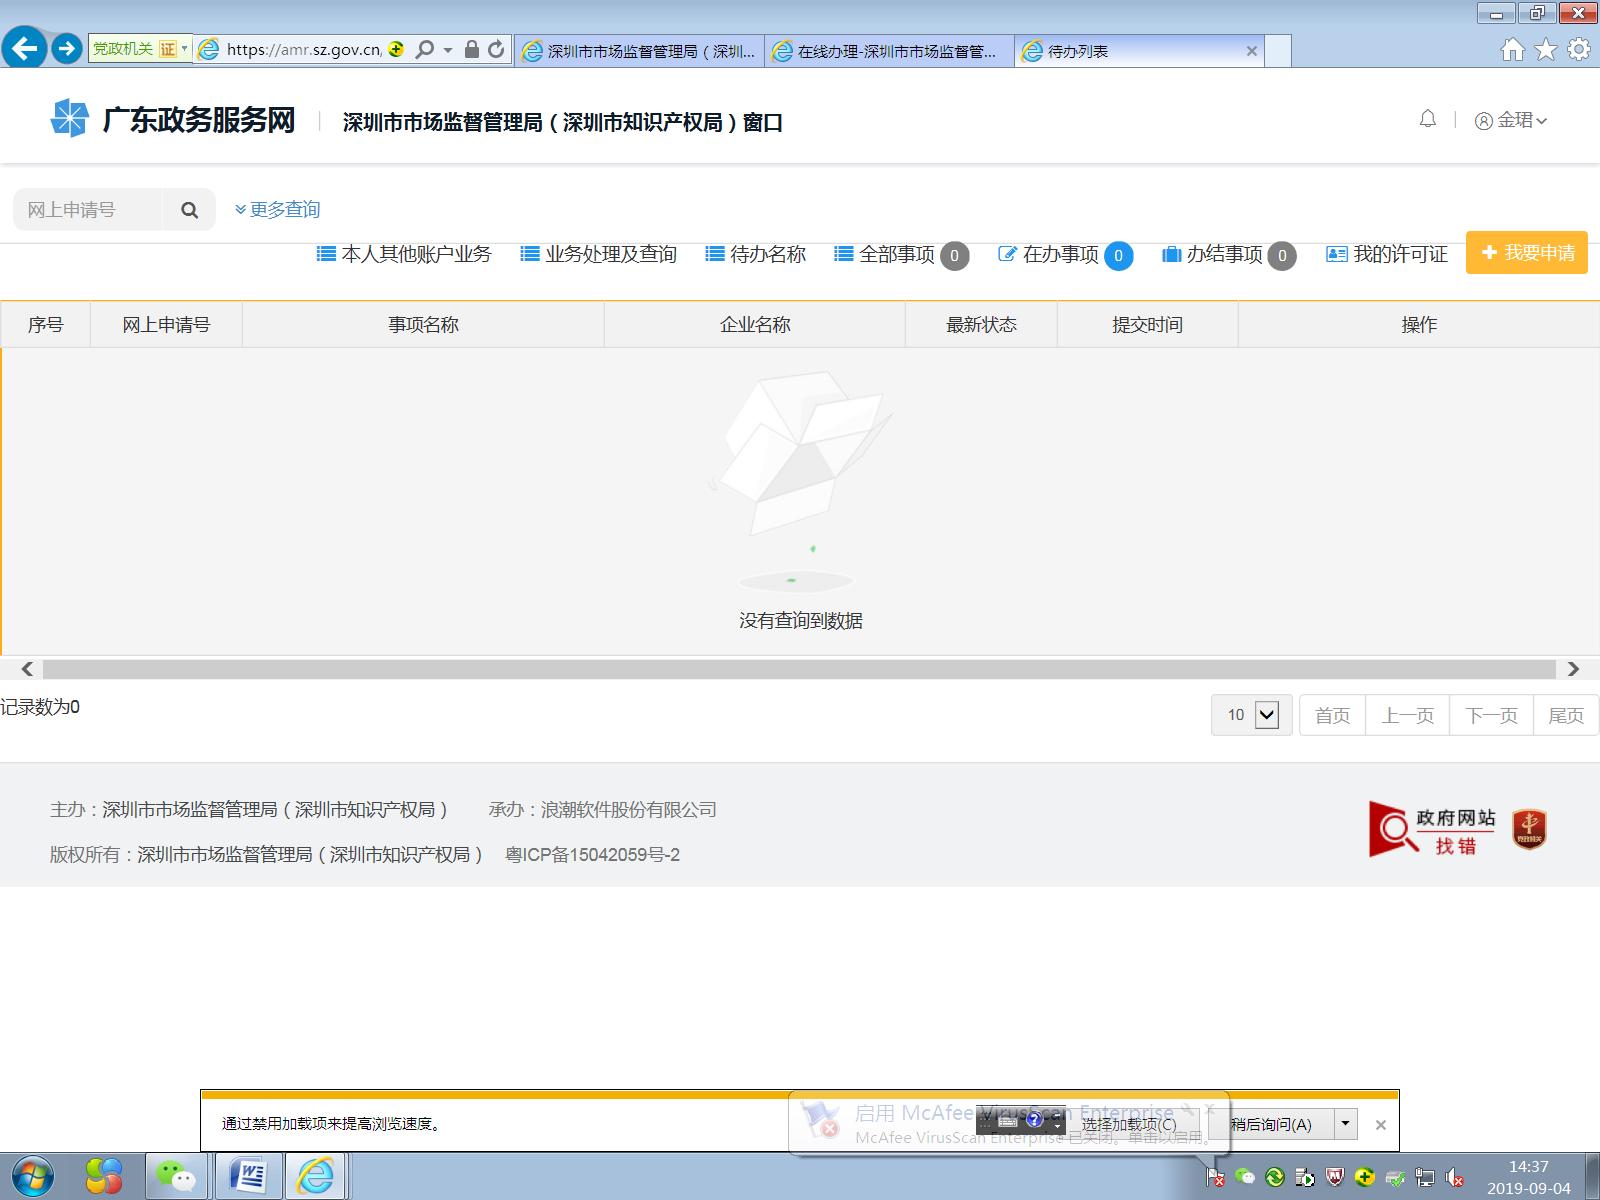
Task: Click the Favorites star icon
Action: tap(1544, 47)
